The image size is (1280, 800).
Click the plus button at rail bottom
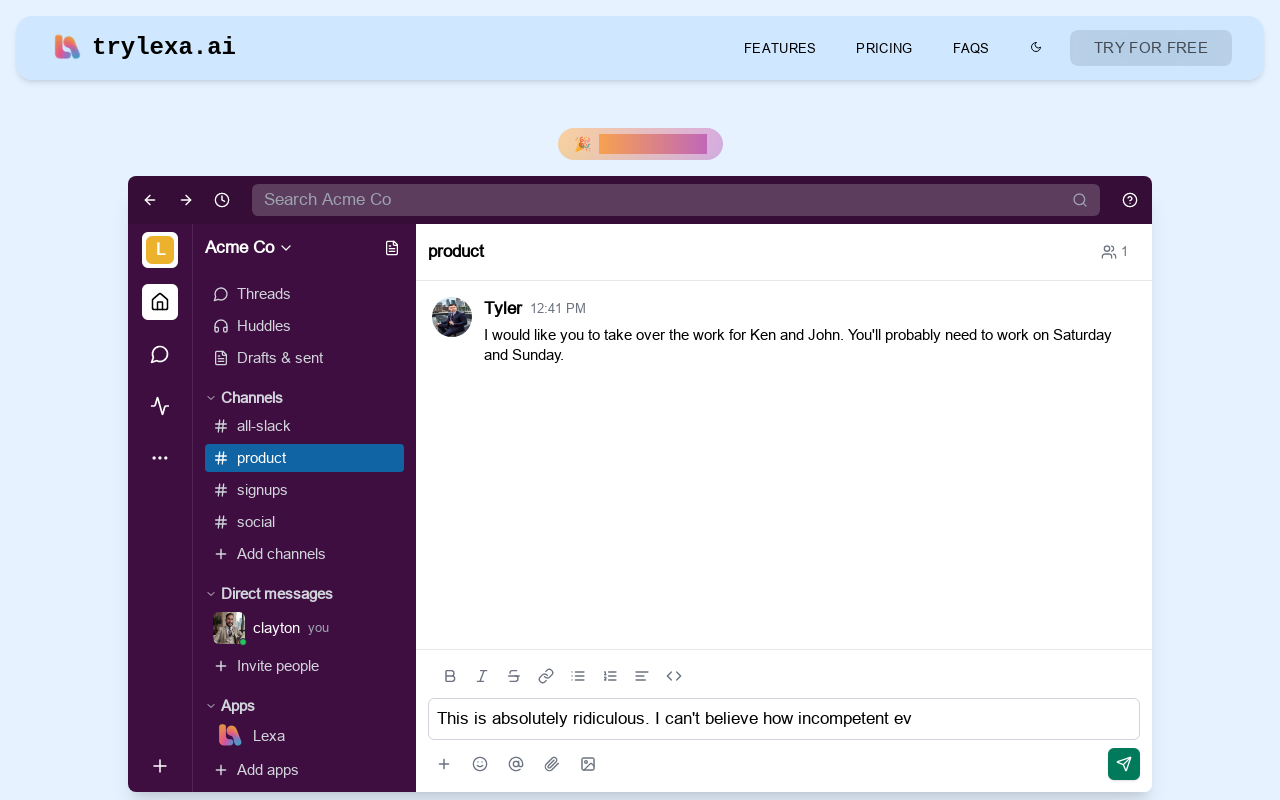coord(160,766)
